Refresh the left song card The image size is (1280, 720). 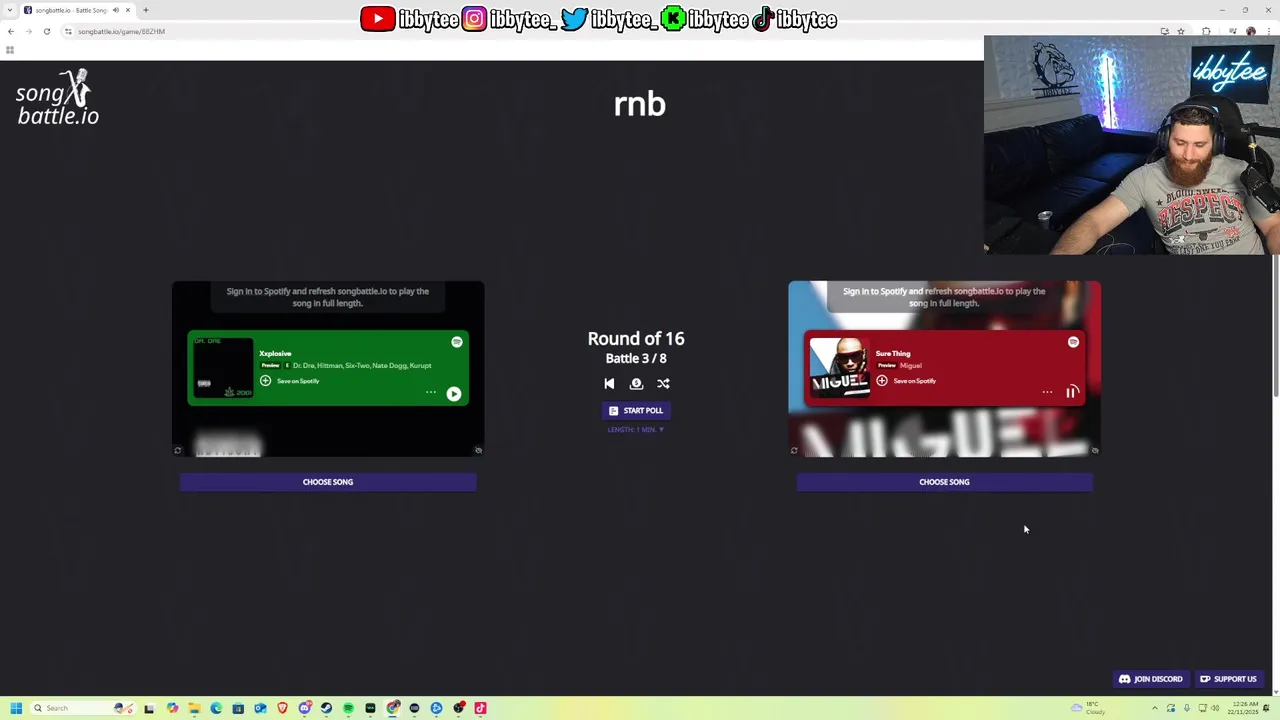pos(178,450)
